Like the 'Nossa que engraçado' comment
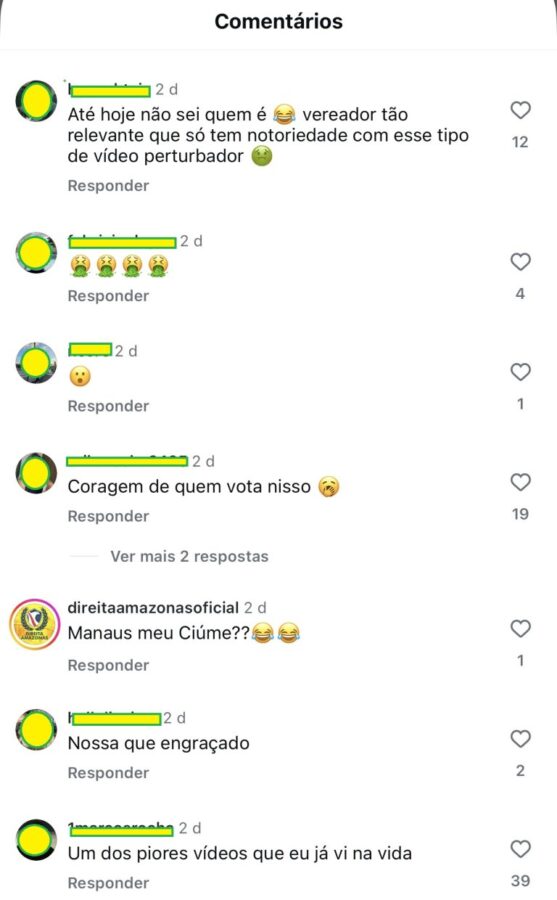557x900 pixels. click(x=520, y=739)
